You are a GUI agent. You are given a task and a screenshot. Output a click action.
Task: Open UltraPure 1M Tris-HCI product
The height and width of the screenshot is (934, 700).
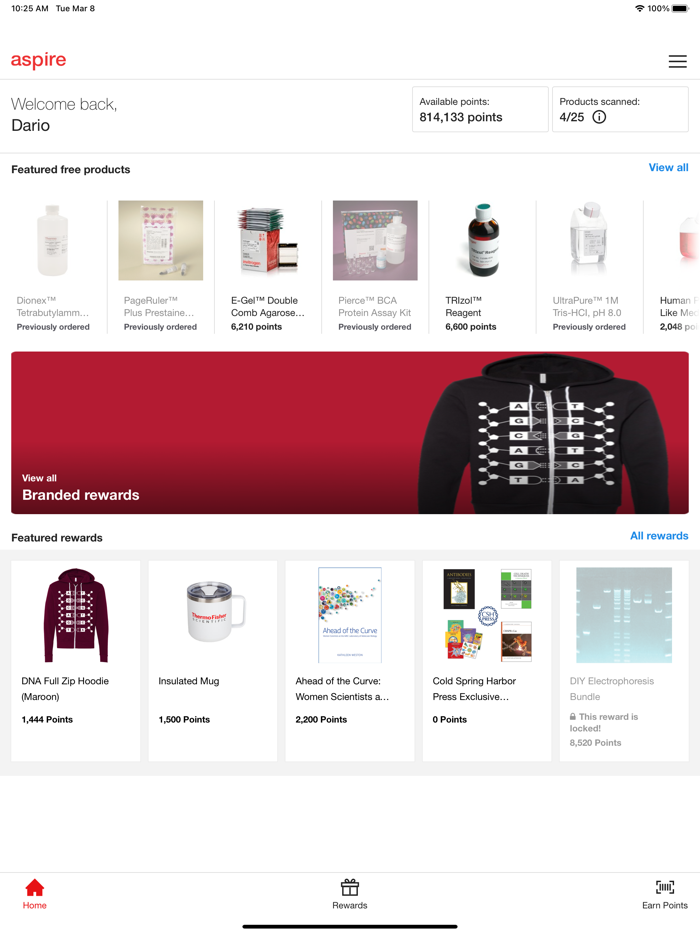[590, 266]
